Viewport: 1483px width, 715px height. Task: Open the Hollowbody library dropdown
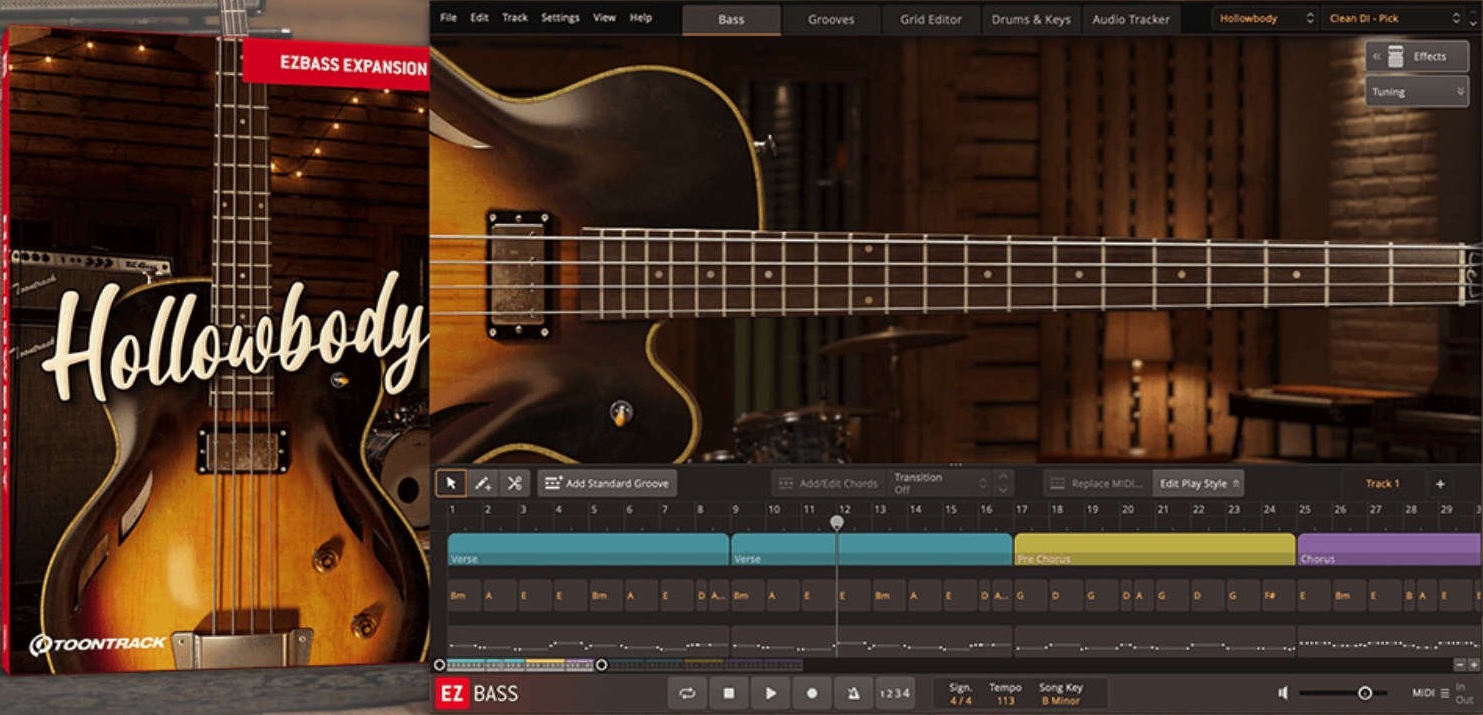1266,18
